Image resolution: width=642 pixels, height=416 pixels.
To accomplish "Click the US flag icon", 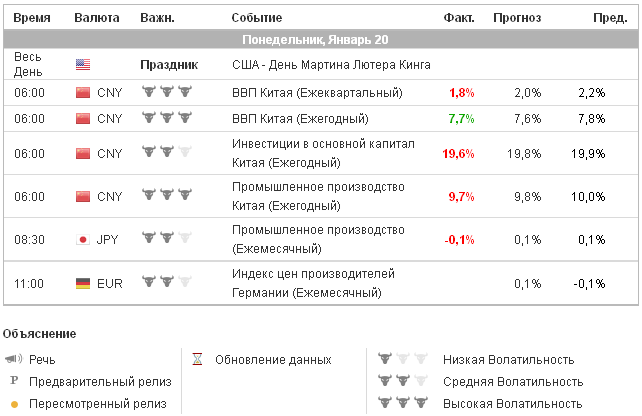I will click(83, 65).
